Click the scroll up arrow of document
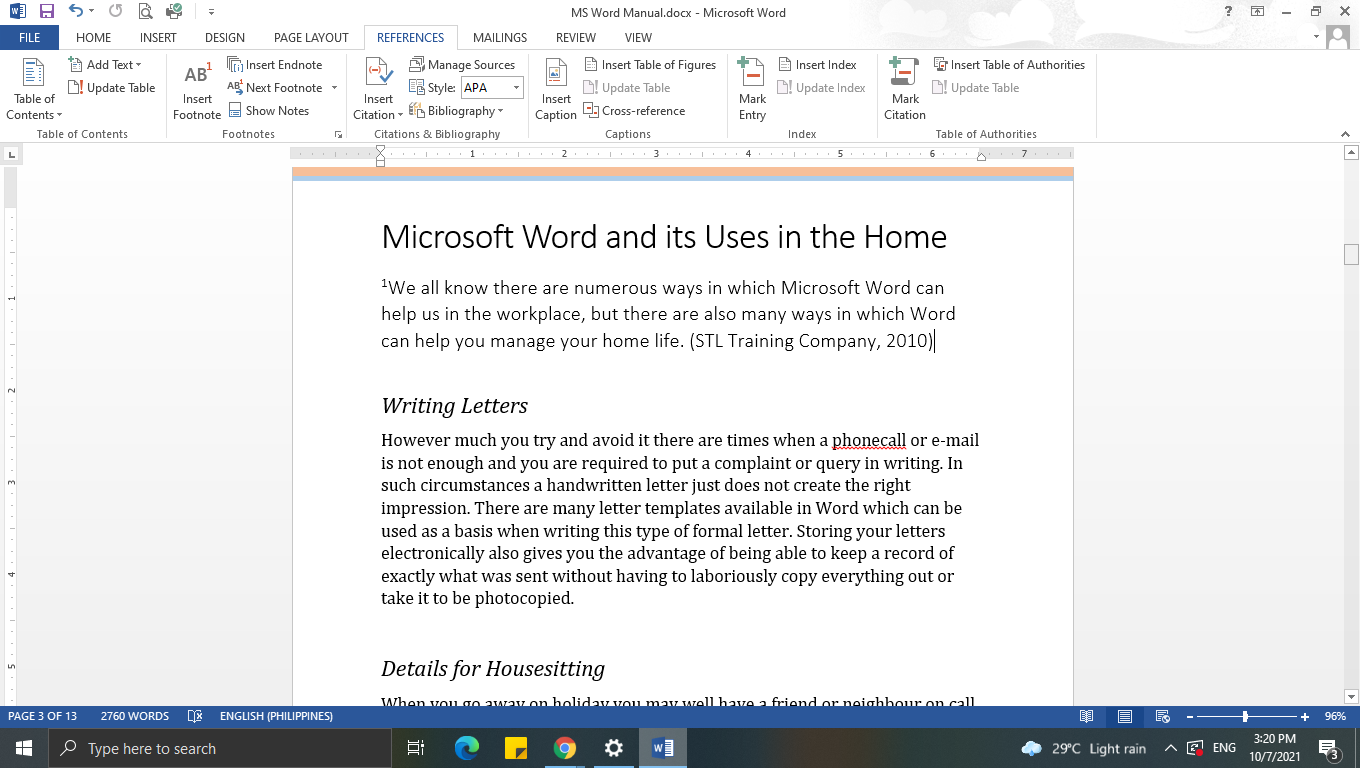Viewport: 1360px width, 768px height. click(x=1351, y=153)
